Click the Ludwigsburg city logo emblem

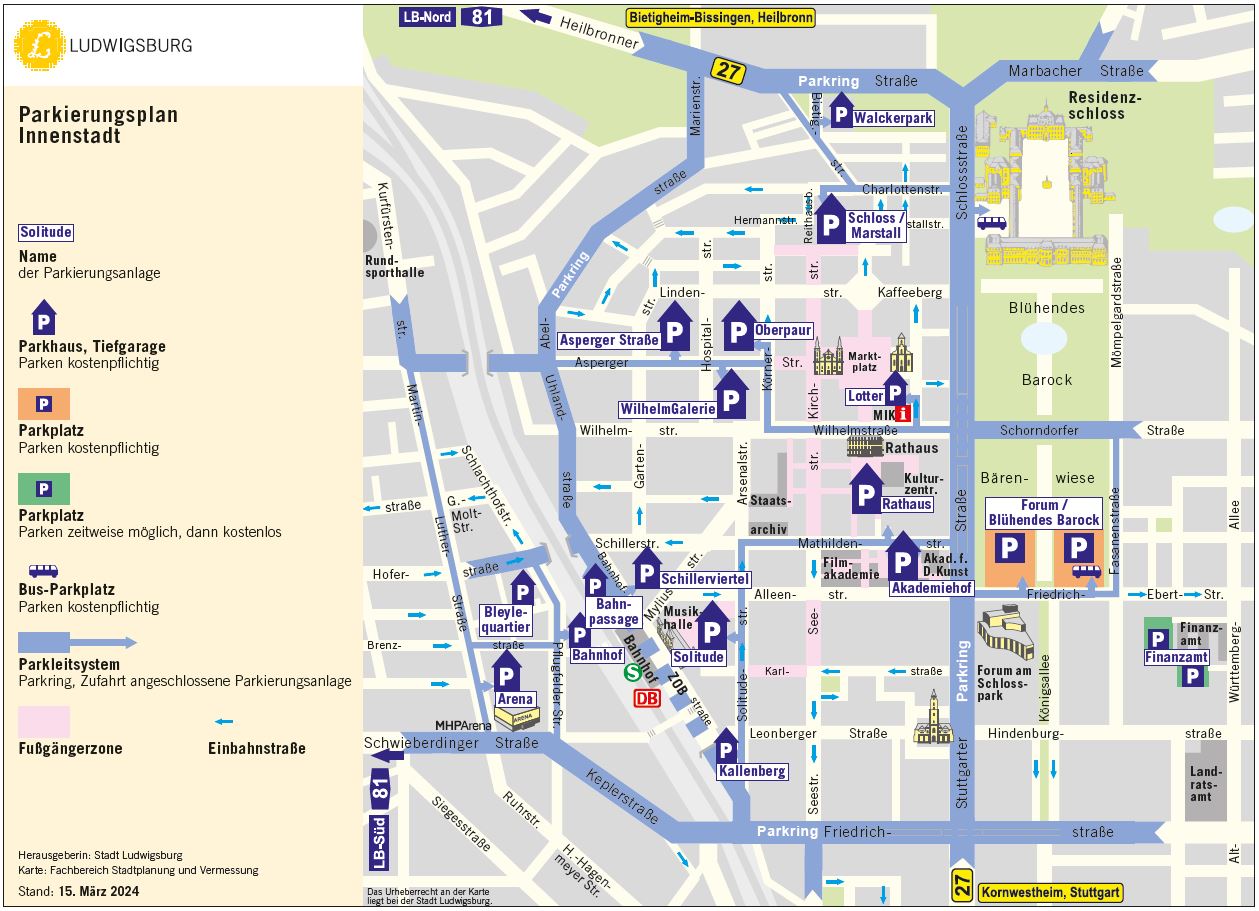(x=40, y=45)
